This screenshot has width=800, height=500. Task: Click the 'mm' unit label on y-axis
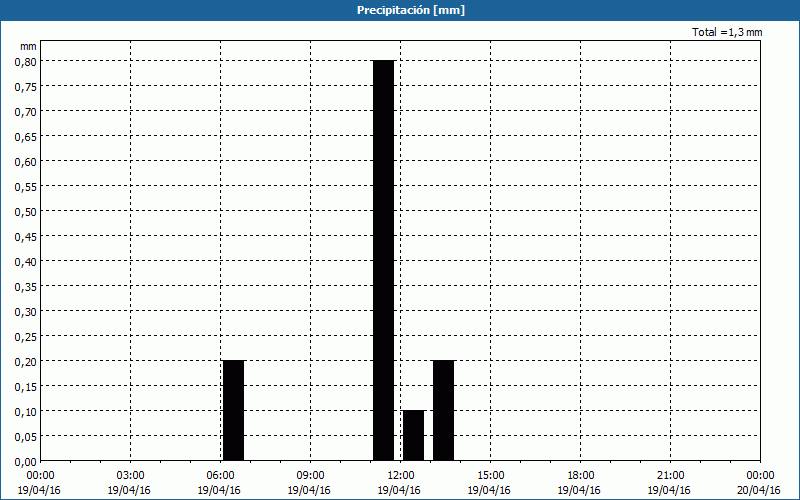coord(28,46)
